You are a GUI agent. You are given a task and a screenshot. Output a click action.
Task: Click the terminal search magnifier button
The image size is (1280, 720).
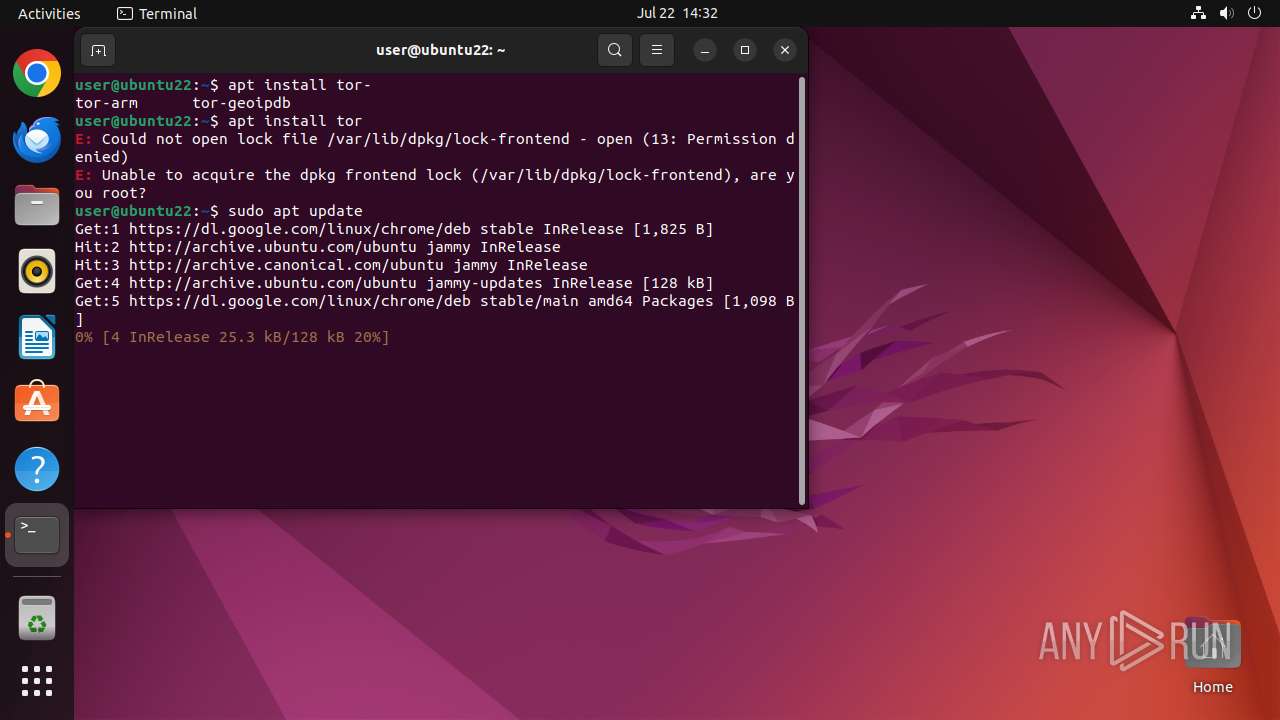pos(615,50)
